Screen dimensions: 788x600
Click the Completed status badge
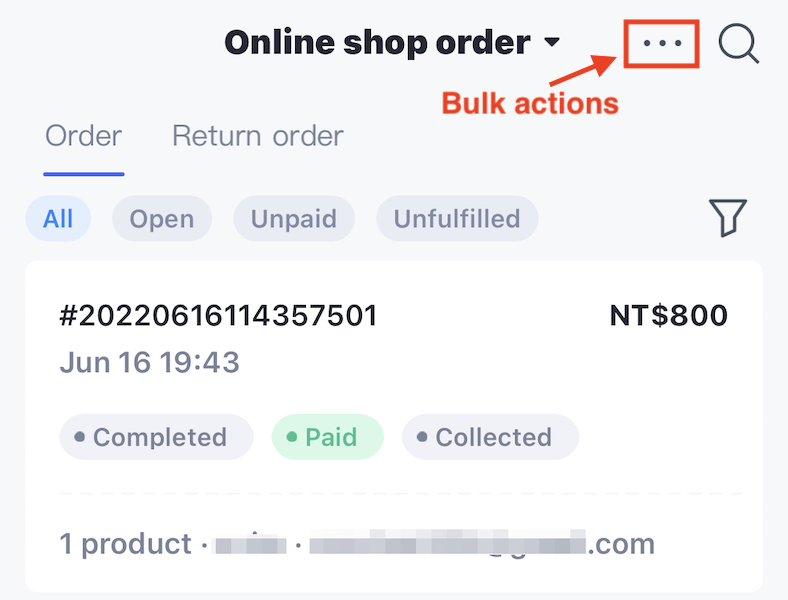[156, 437]
